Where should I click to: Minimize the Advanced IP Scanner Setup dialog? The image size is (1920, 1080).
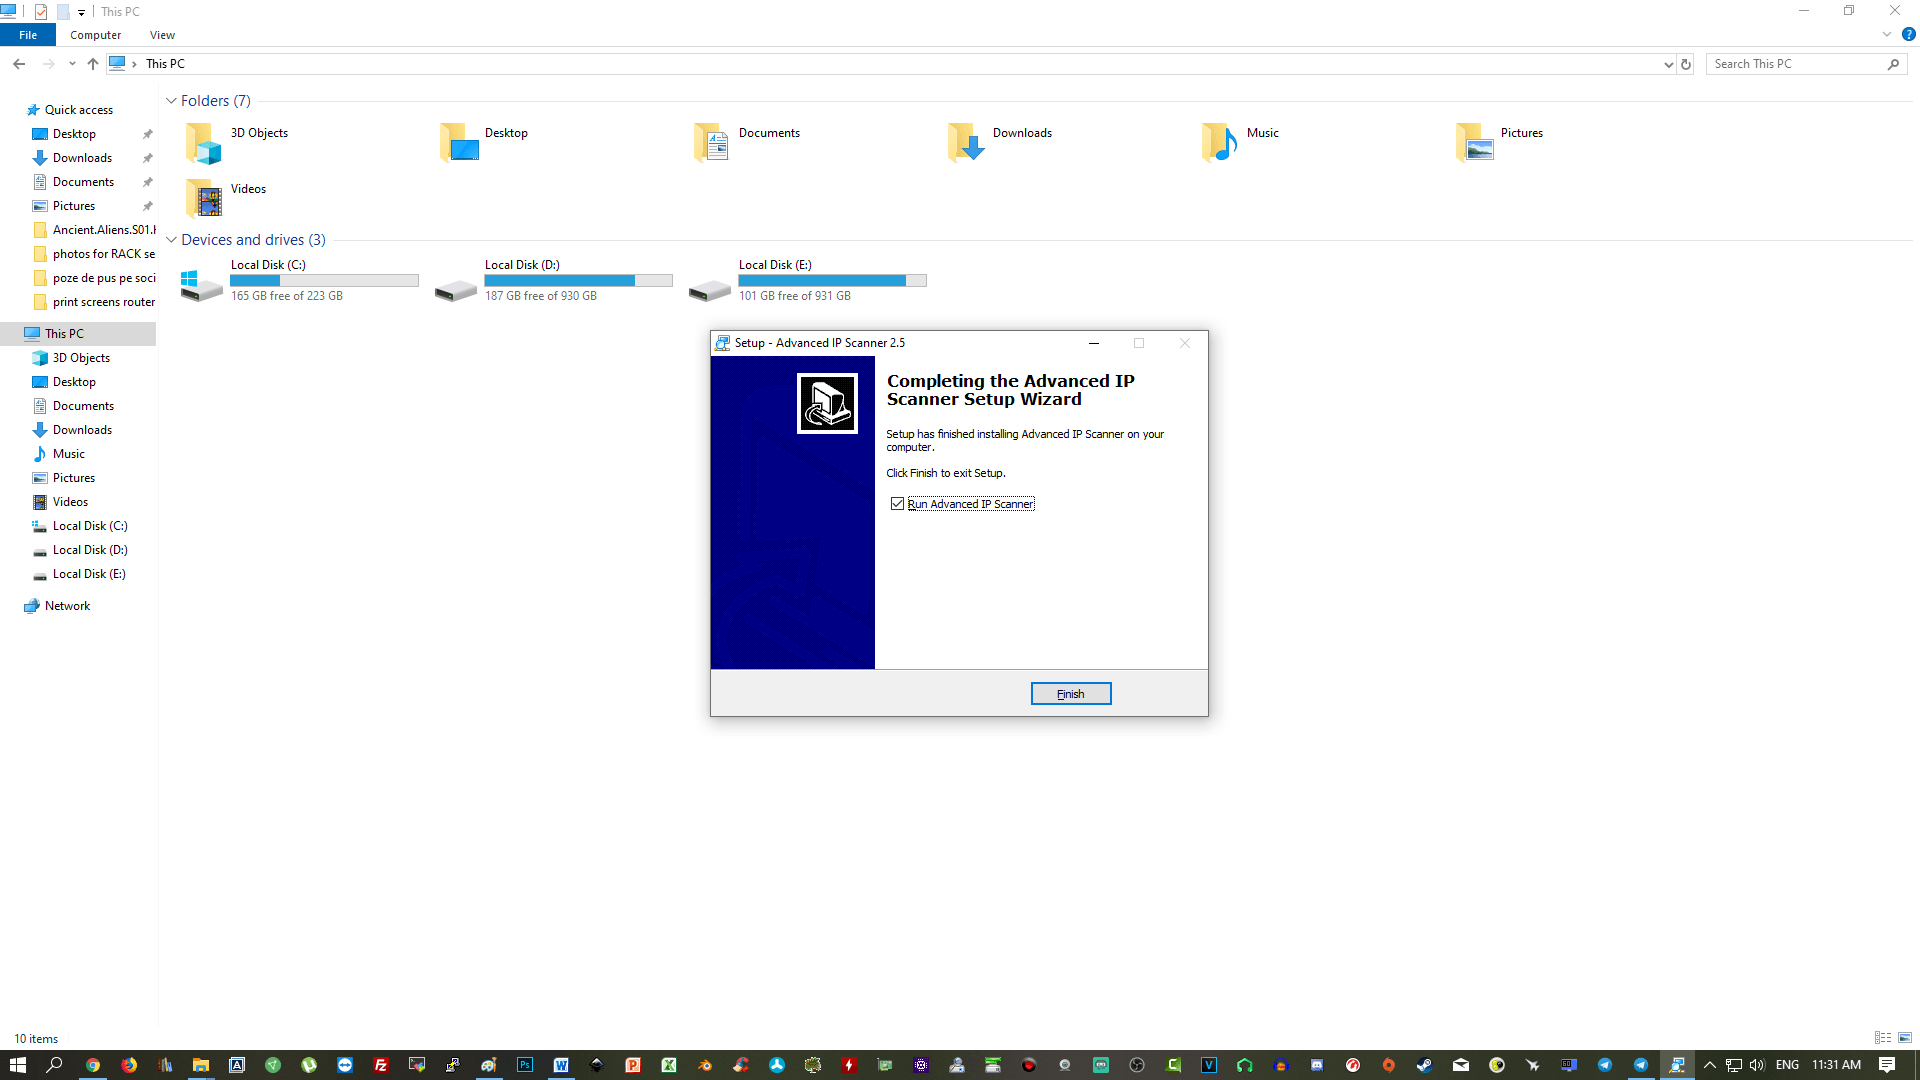pos(1094,343)
